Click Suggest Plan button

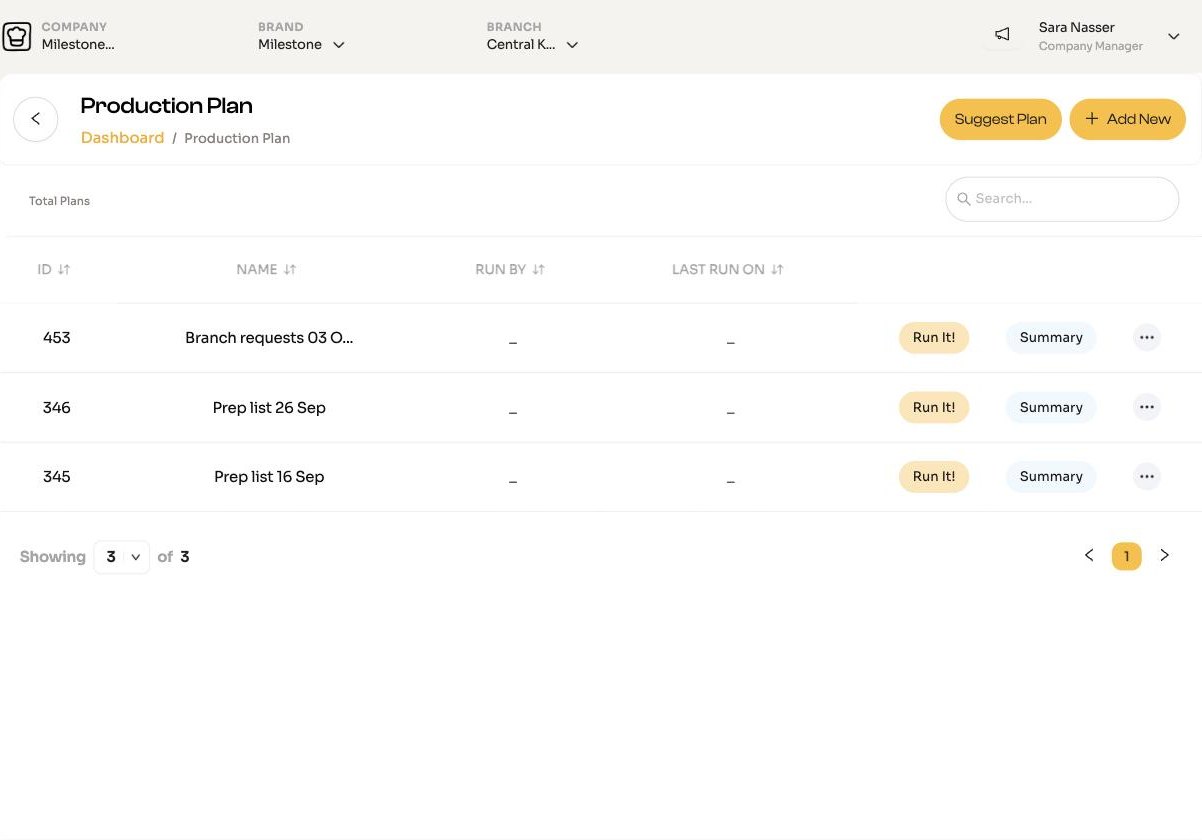tap(1000, 119)
